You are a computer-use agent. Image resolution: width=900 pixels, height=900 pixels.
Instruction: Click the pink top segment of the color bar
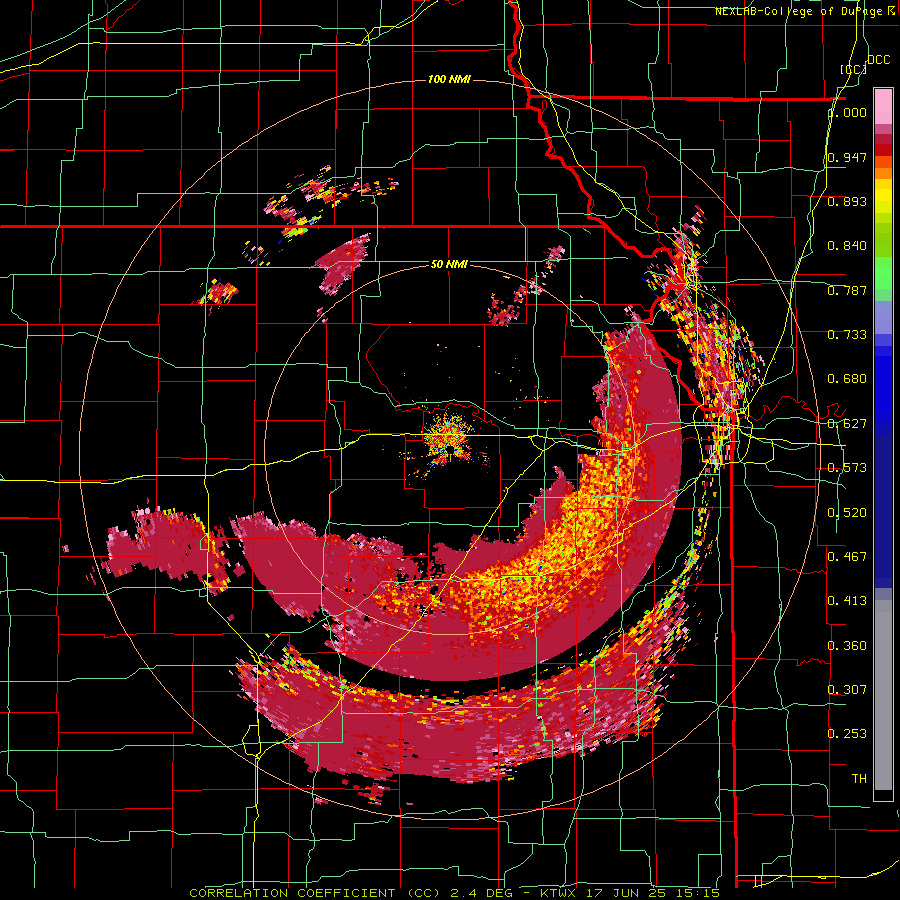pos(883,107)
